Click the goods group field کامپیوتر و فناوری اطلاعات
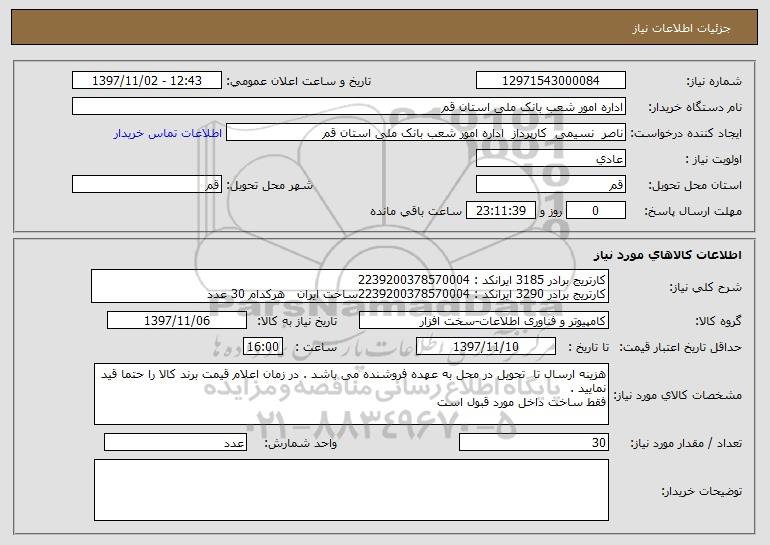Viewport: 770px width, 545px height. (x=484, y=321)
